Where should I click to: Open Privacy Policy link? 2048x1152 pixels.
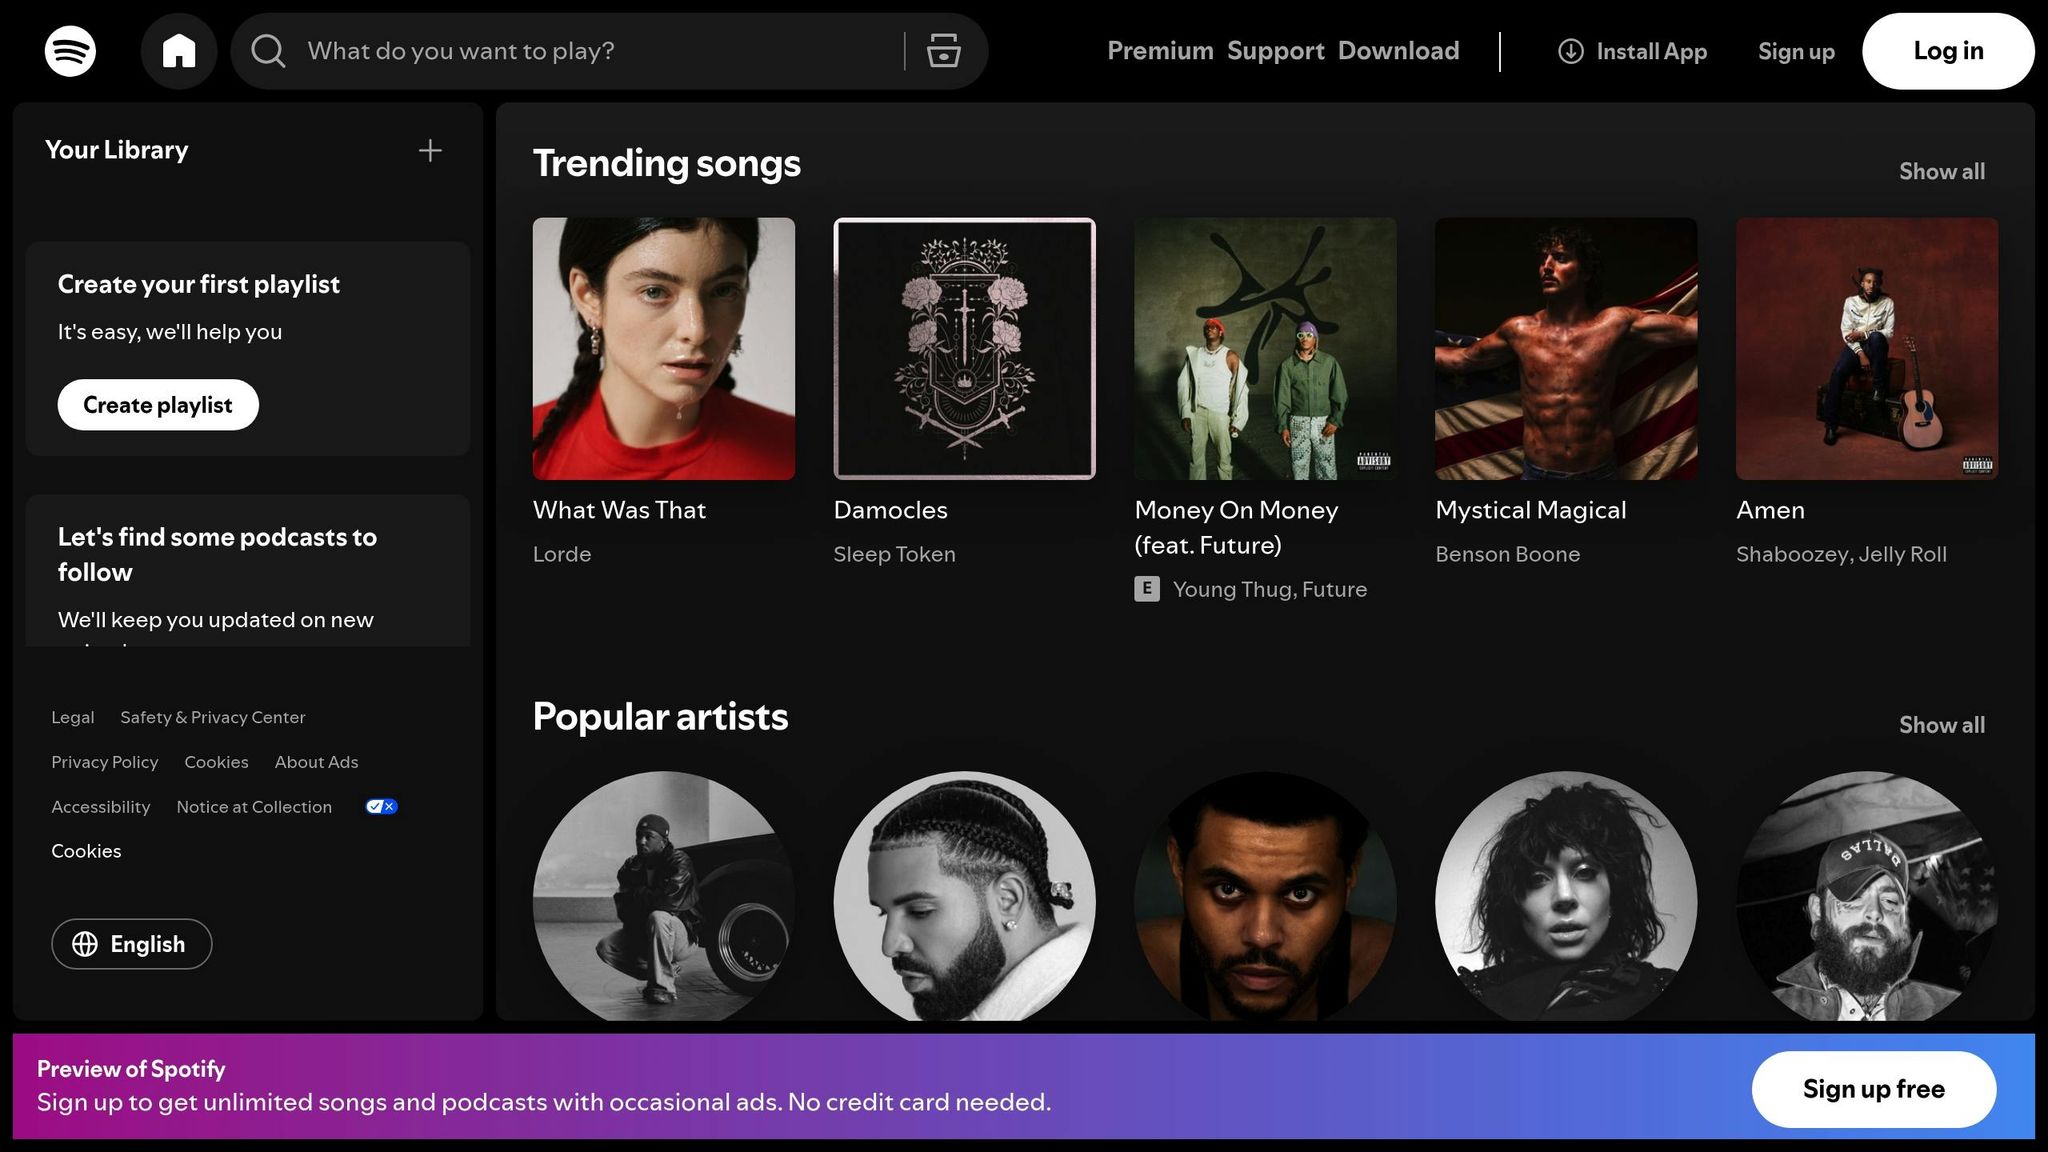pos(105,762)
